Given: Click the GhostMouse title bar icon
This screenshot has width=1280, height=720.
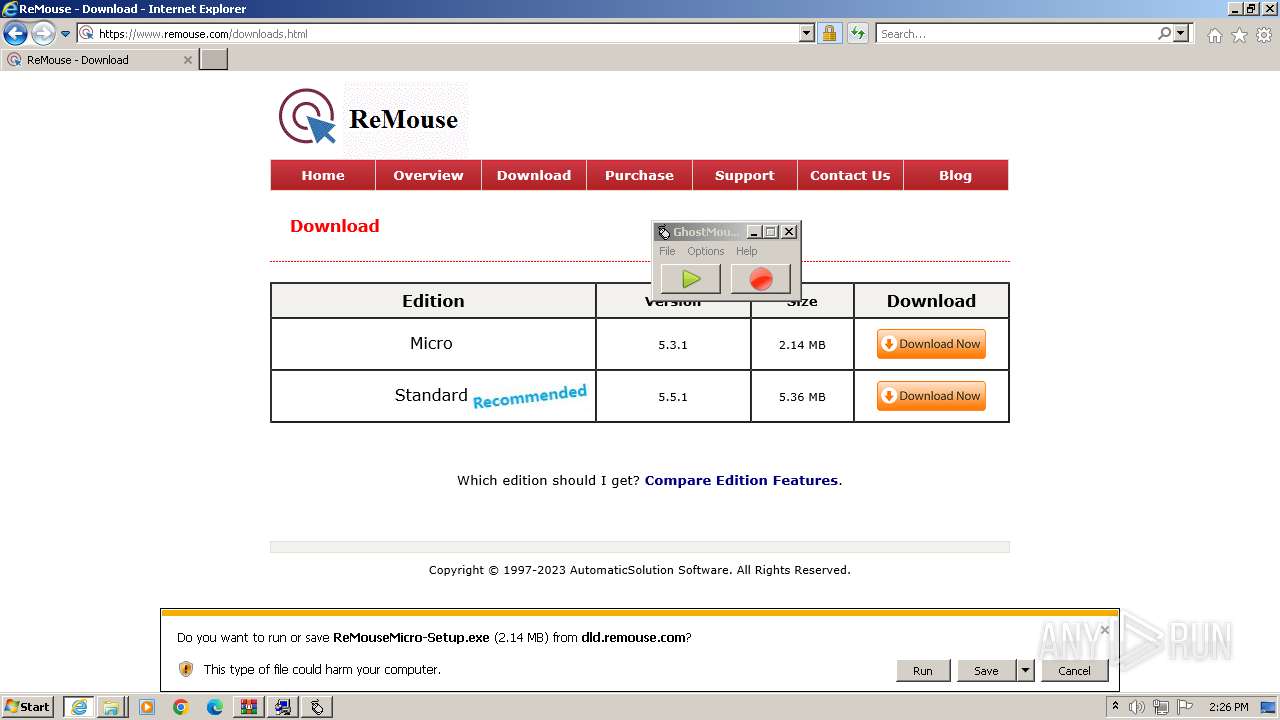Looking at the screenshot, I should [664, 232].
